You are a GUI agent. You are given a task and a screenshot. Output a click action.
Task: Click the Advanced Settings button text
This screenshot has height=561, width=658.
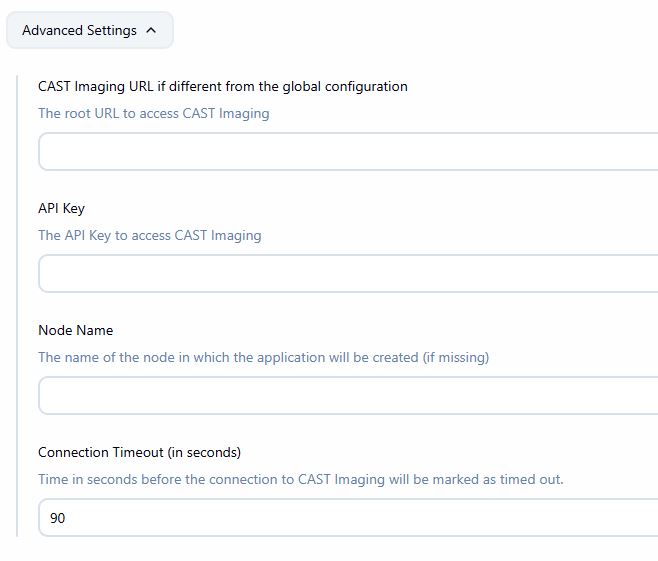tap(79, 30)
